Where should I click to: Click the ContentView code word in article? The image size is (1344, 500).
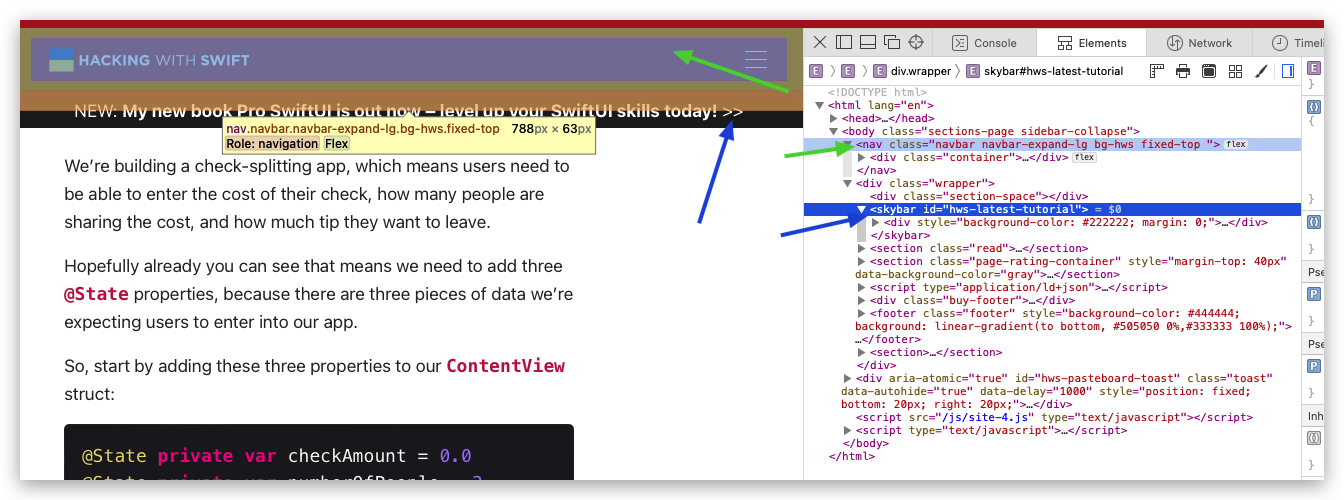(x=505, y=366)
